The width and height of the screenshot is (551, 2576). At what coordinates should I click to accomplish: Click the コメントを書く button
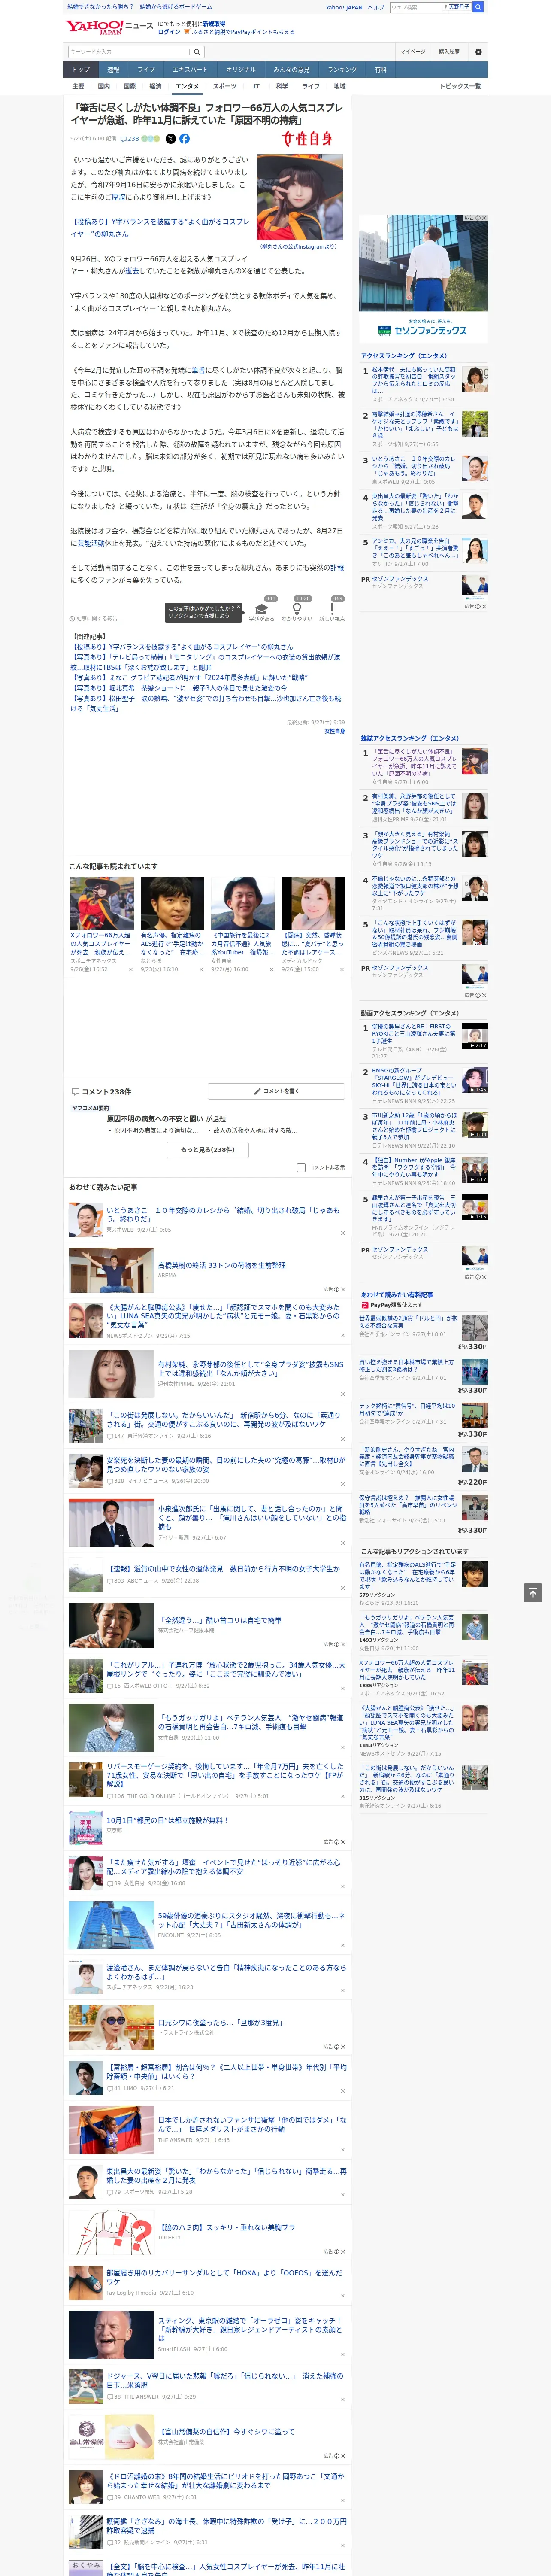point(276,1091)
